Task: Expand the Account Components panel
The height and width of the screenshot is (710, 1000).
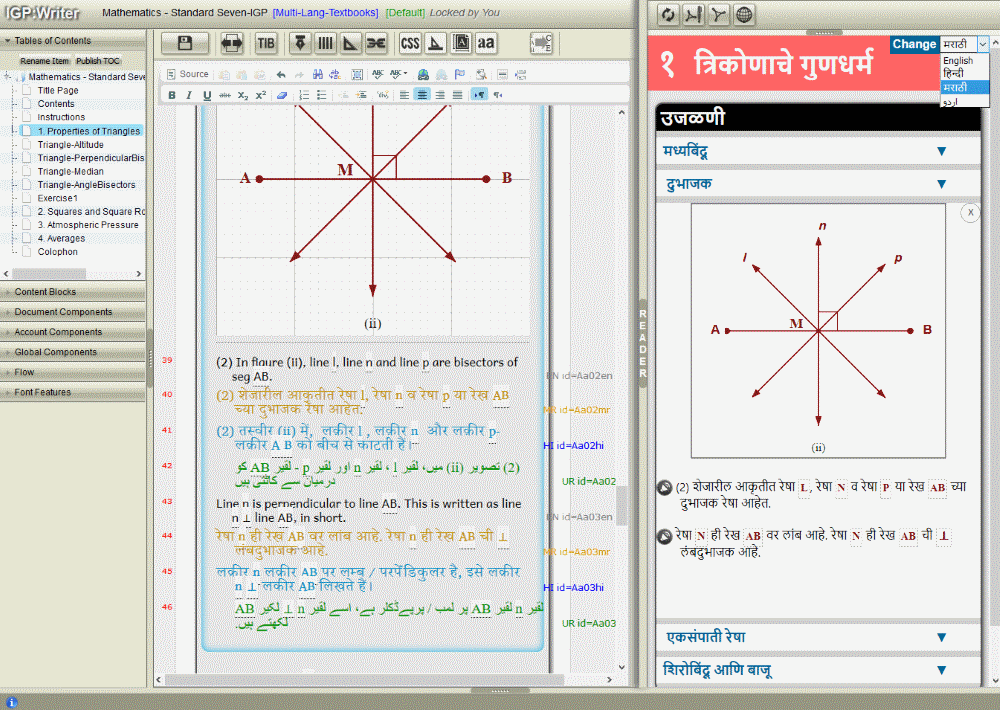Action: click(73, 332)
